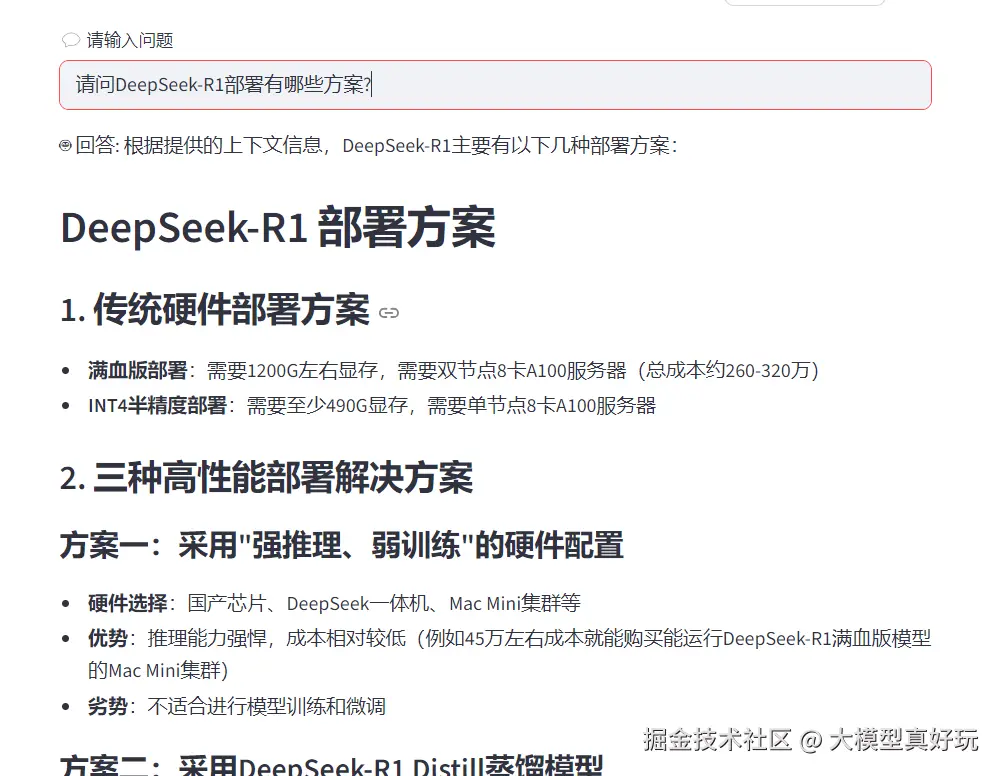Click the anchor link icon beside 传统硬件部署方案
The image size is (1001, 776).
389,313
